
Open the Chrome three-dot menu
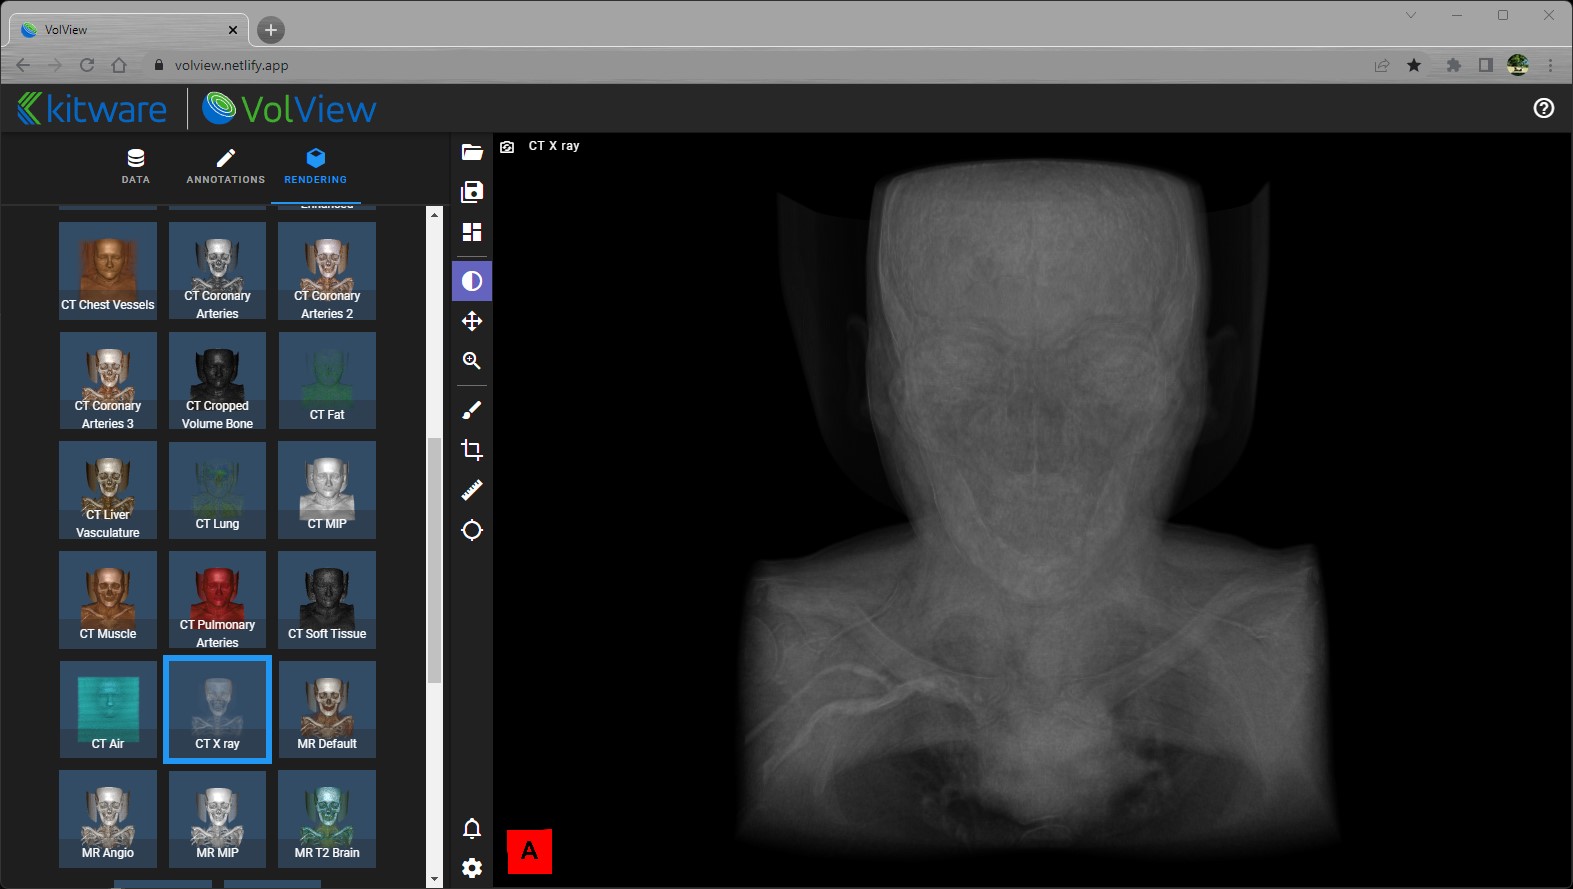pos(1551,65)
